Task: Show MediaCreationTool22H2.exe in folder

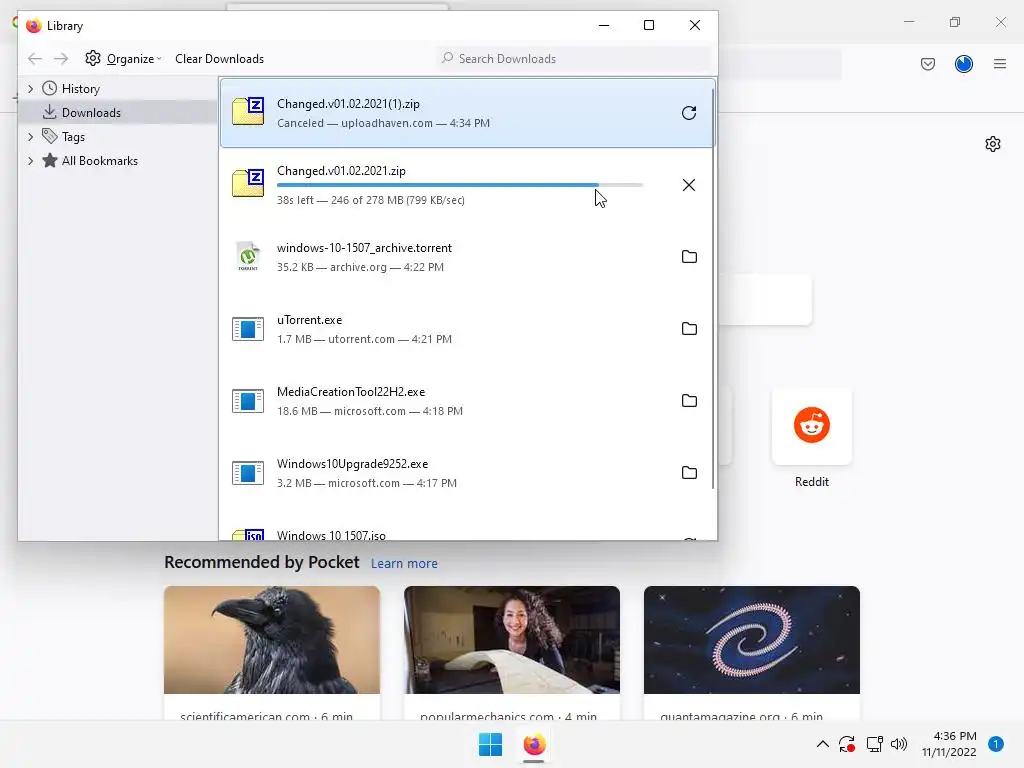Action: tap(689, 400)
